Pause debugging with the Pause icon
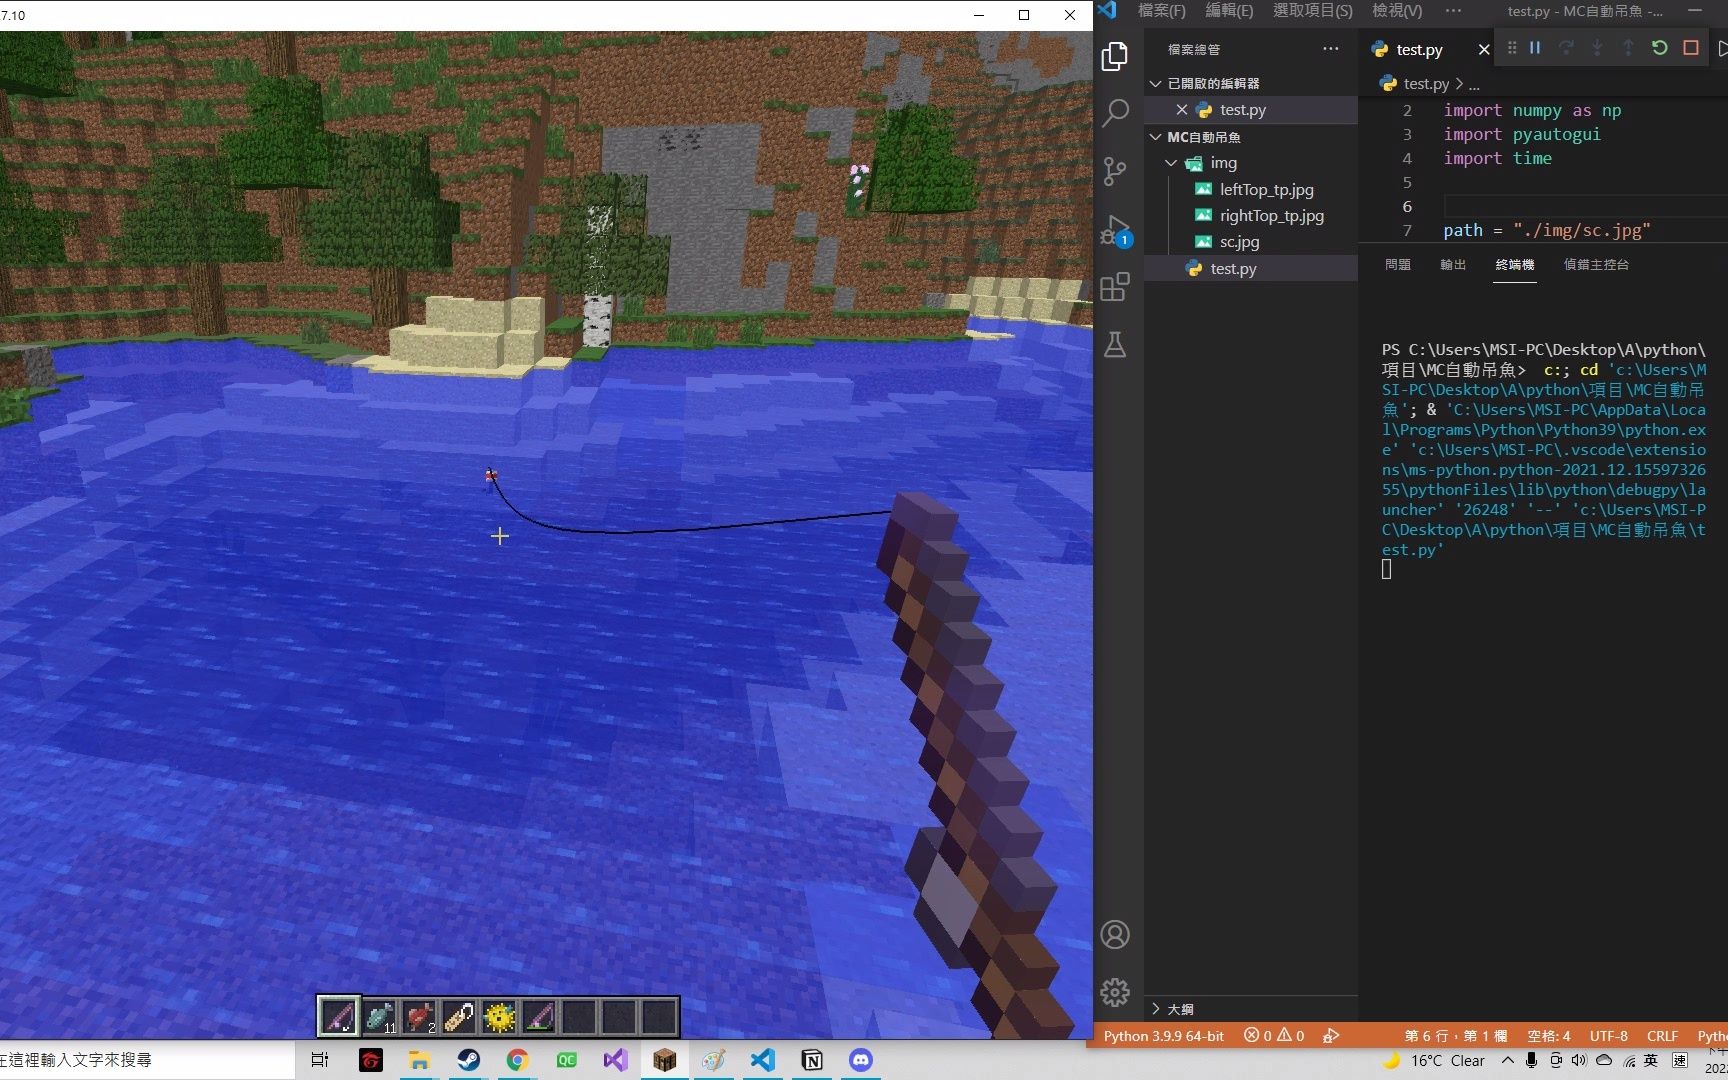The image size is (1728, 1080). (x=1535, y=47)
